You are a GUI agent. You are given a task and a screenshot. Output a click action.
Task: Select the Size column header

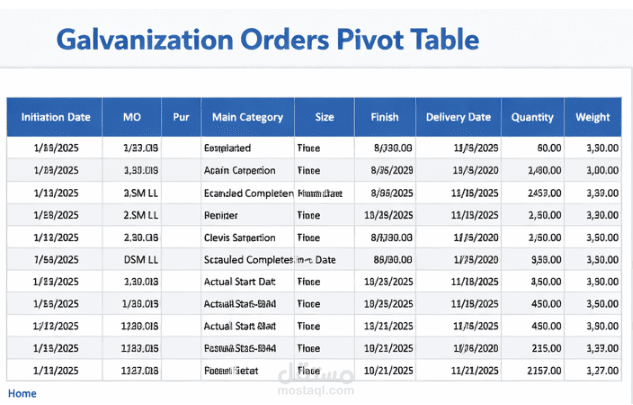pyautogui.click(x=325, y=117)
